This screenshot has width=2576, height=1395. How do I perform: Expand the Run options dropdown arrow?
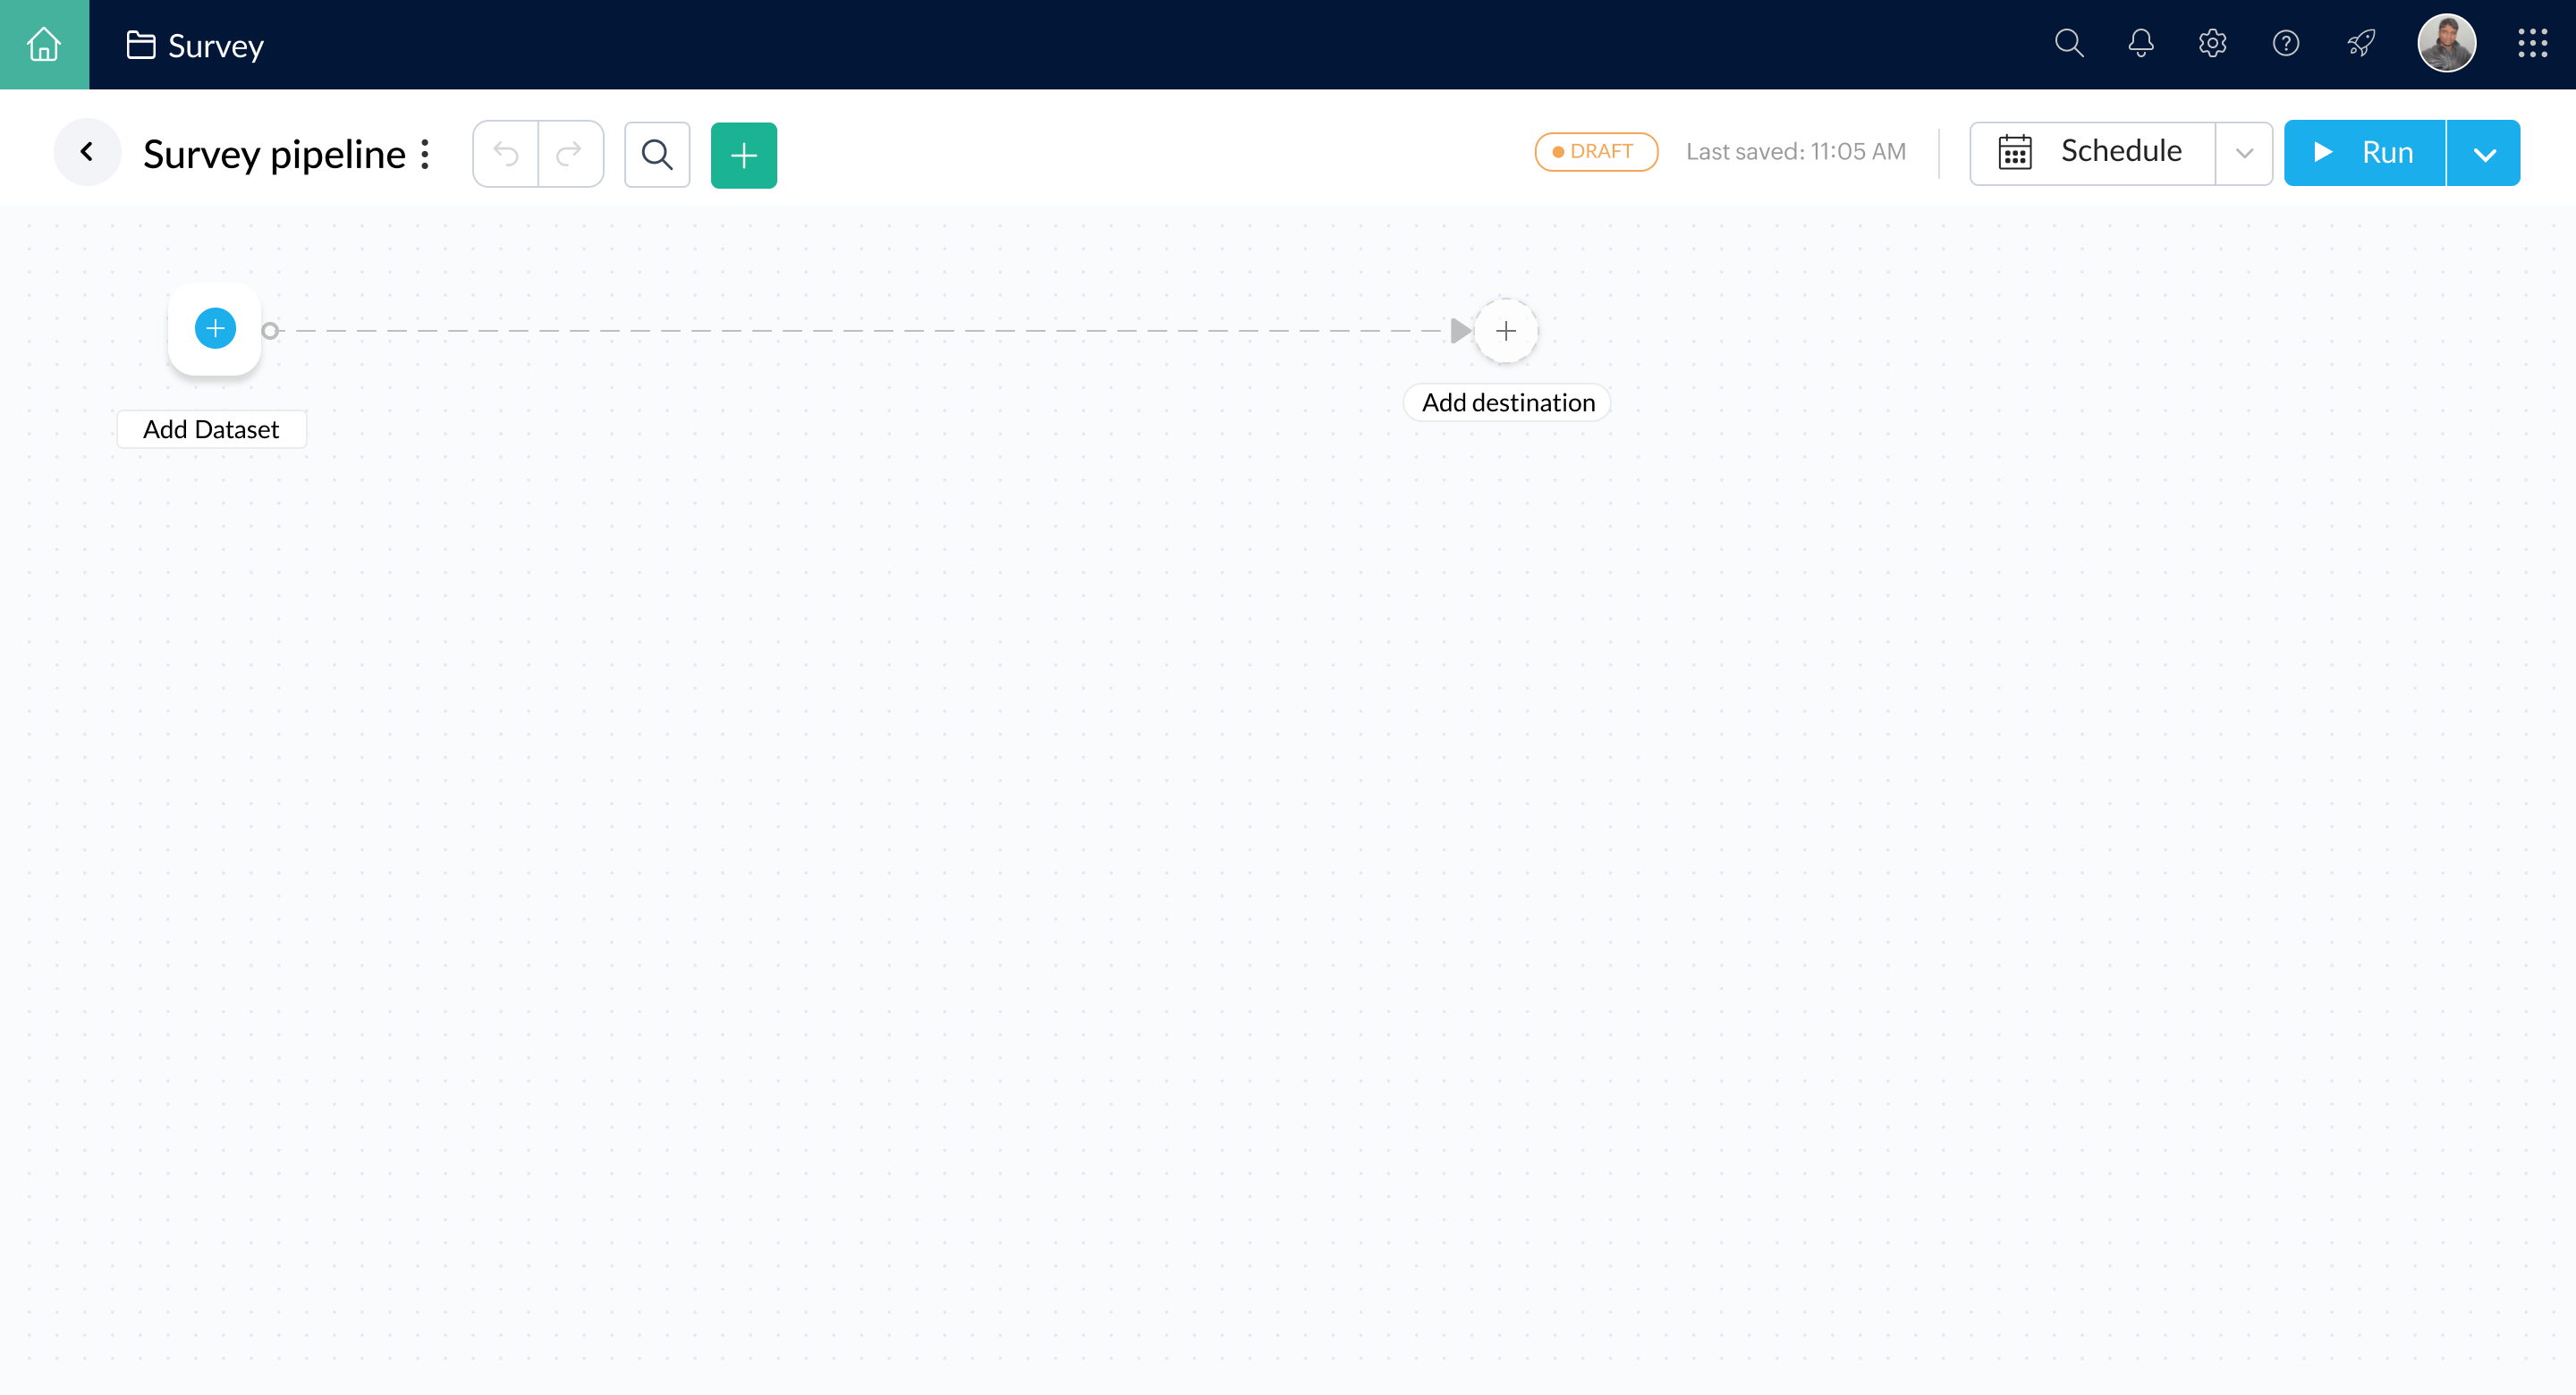tap(2484, 154)
